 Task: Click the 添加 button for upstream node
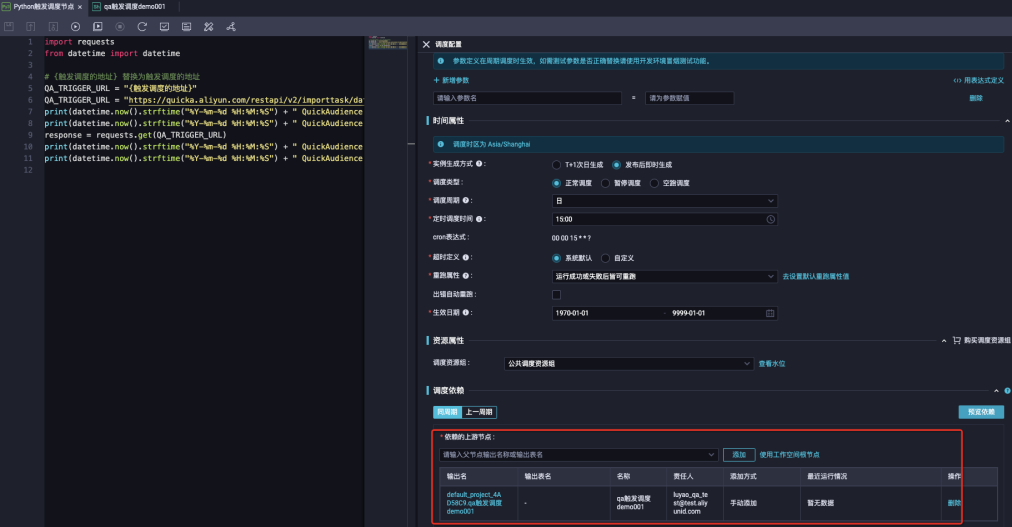click(739, 455)
